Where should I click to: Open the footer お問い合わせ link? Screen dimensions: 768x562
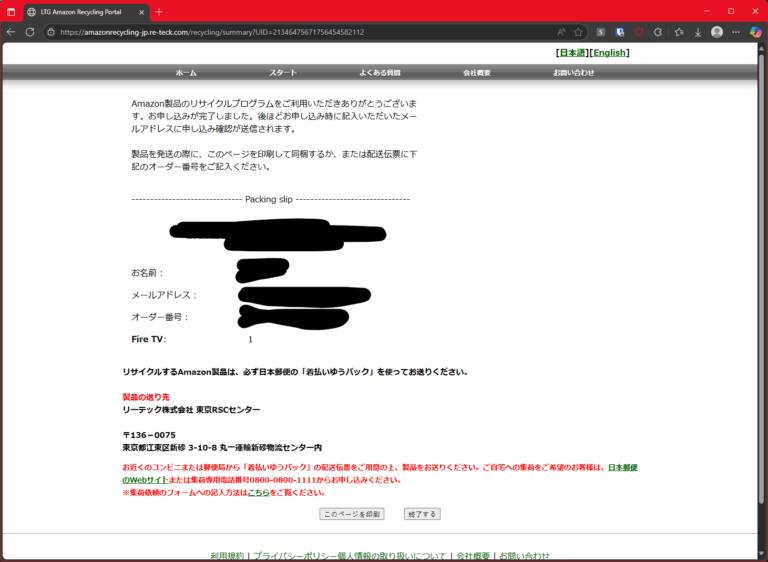coord(525,556)
